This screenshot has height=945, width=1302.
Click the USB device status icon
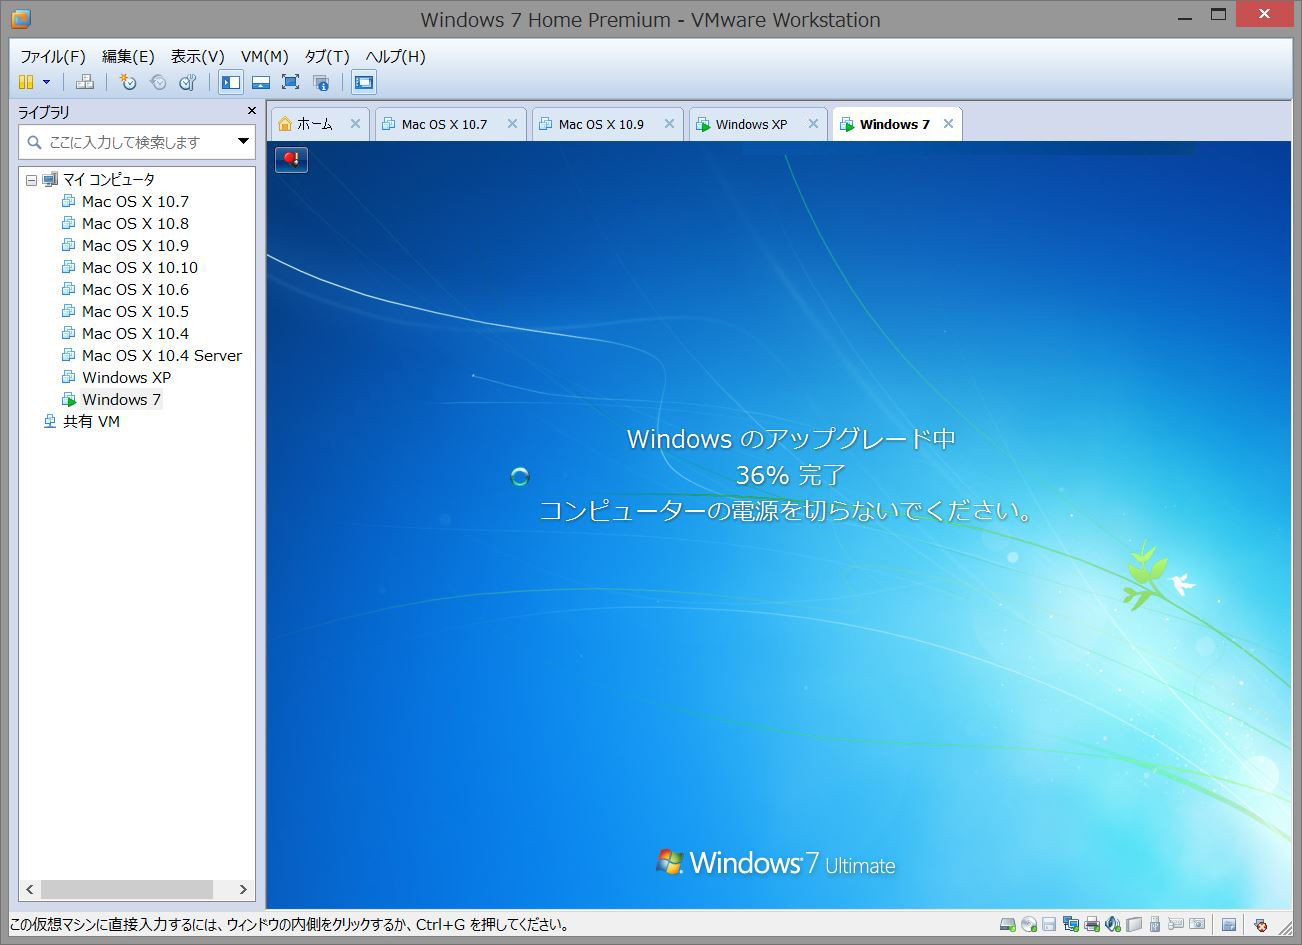[x=1155, y=925]
